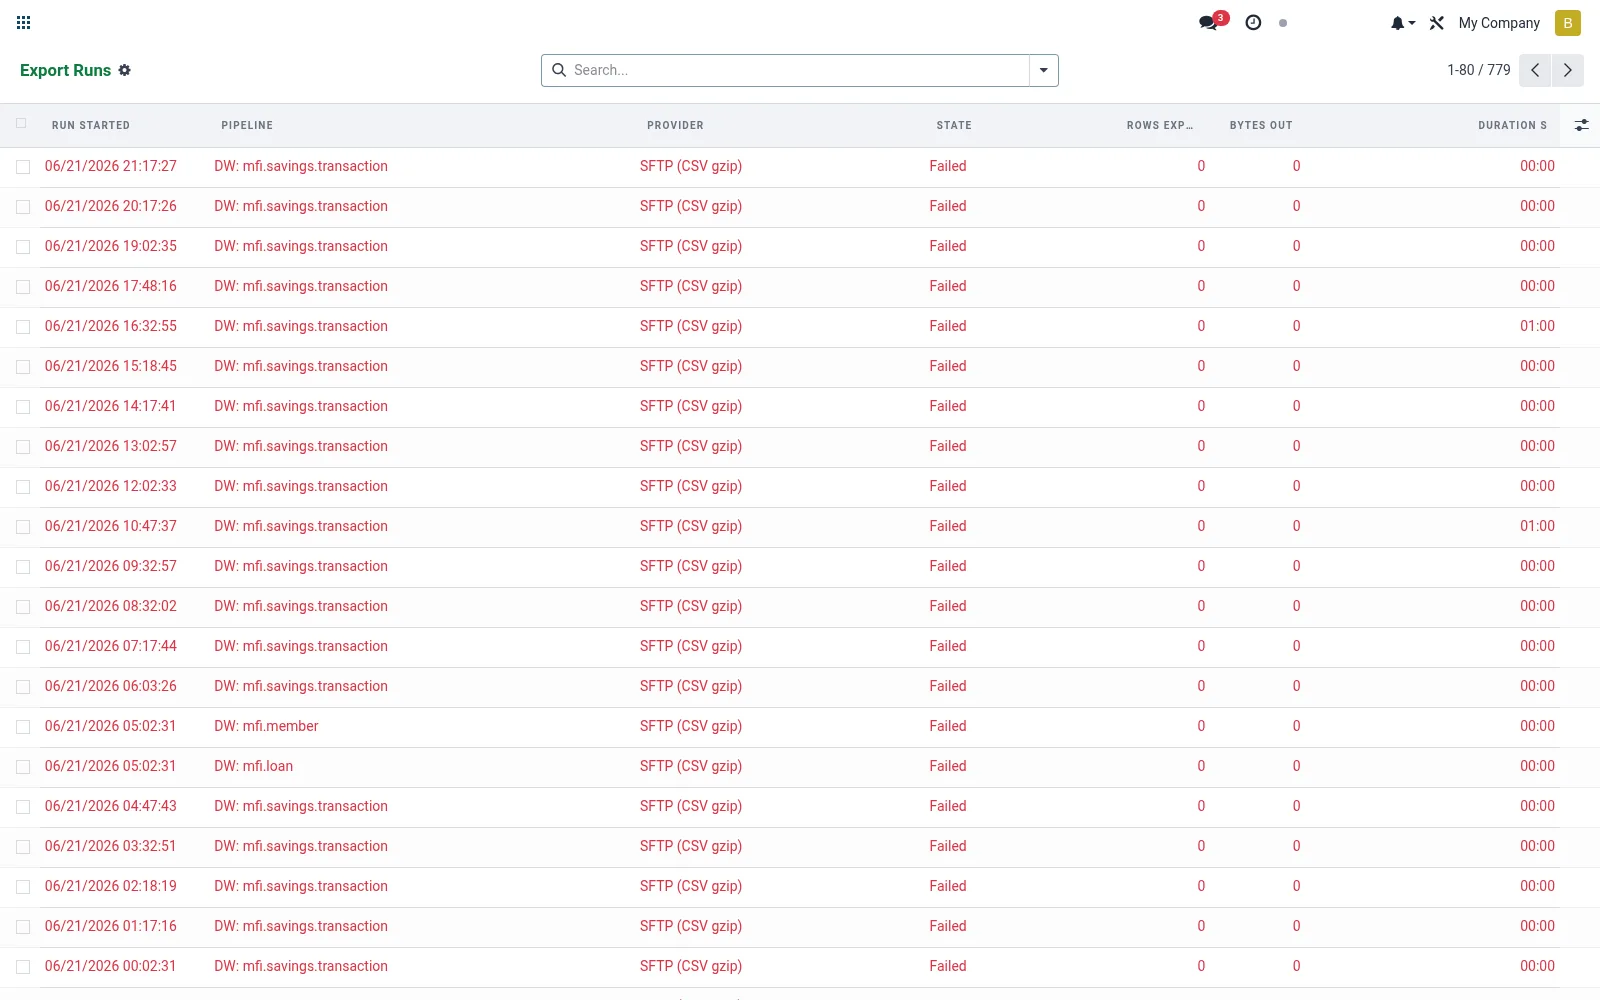Switch company via My Company
Image resolution: width=1600 pixels, height=1000 pixels.
pyautogui.click(x=1499, y=23)
